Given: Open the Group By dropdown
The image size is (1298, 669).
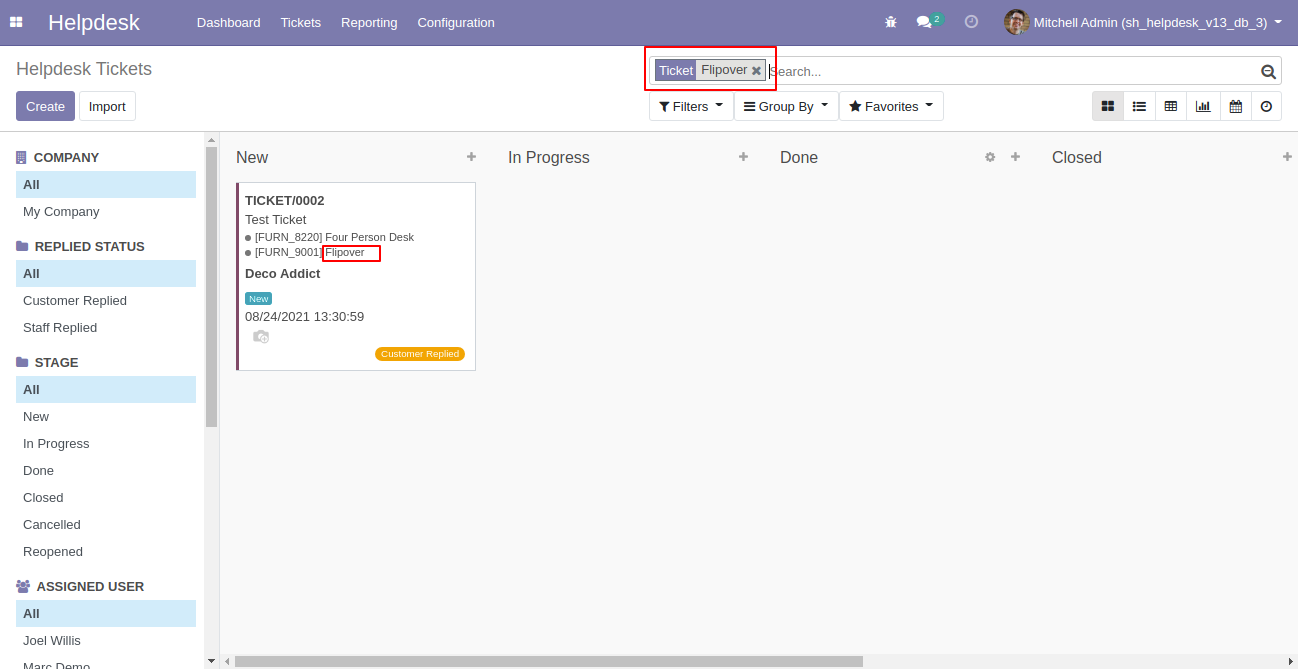Looking at the screenshot, I should (786, 106).
